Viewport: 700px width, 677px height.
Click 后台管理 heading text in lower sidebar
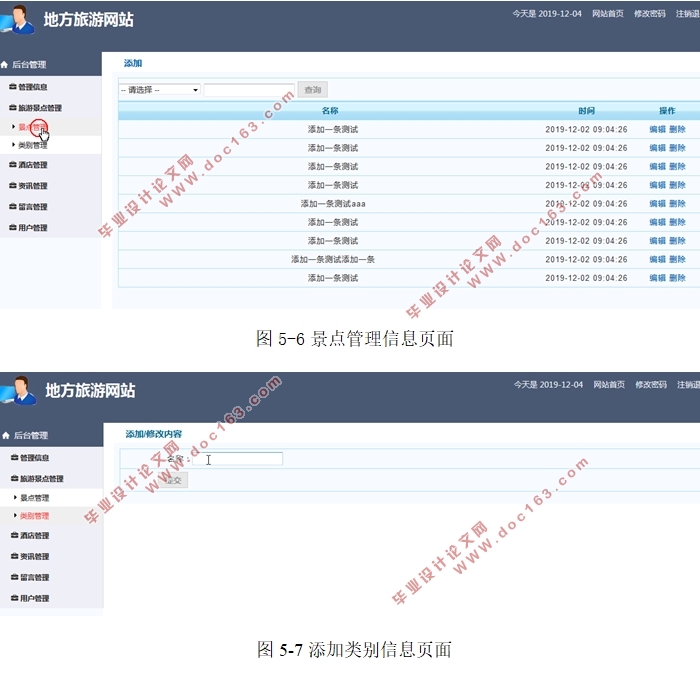(x=31, y=435)
